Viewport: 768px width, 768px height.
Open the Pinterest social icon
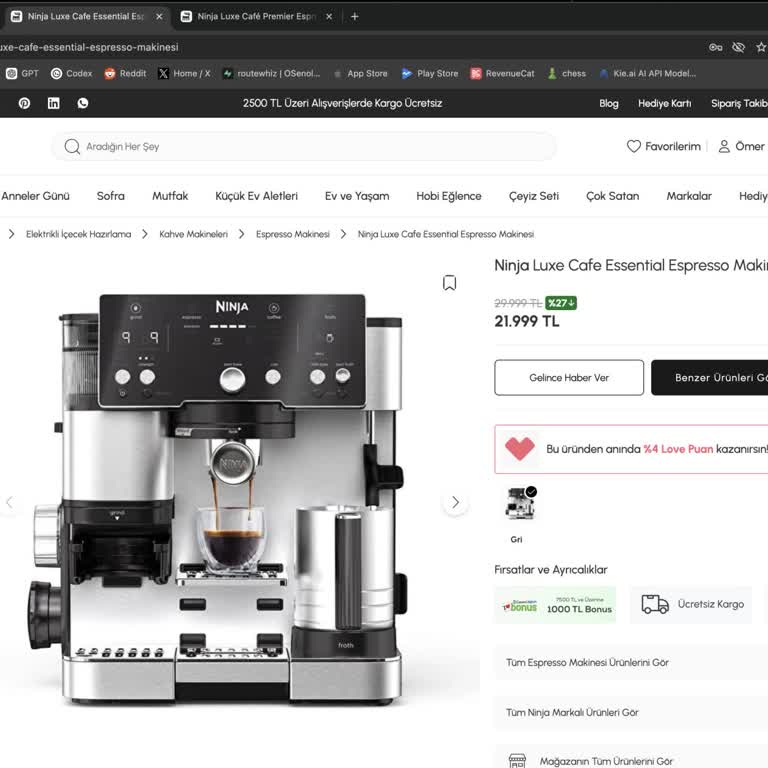coord(24,103)
